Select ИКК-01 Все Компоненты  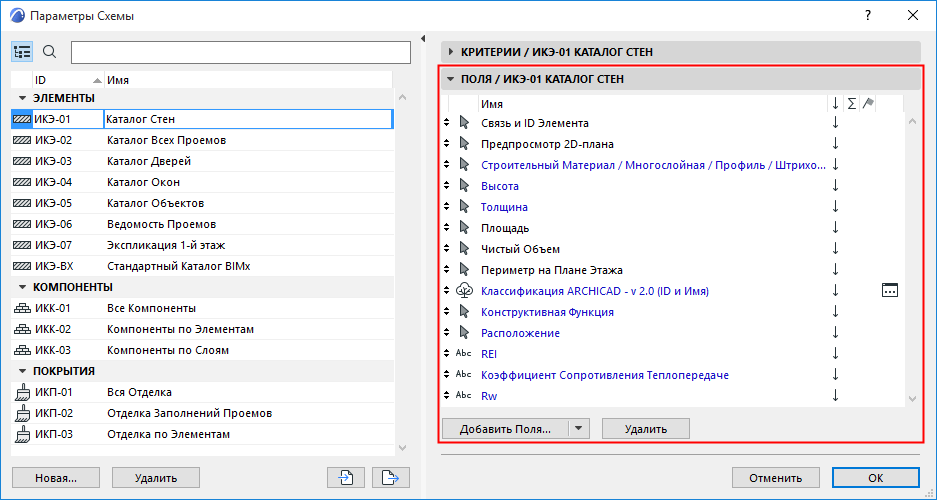click(202, 308)
